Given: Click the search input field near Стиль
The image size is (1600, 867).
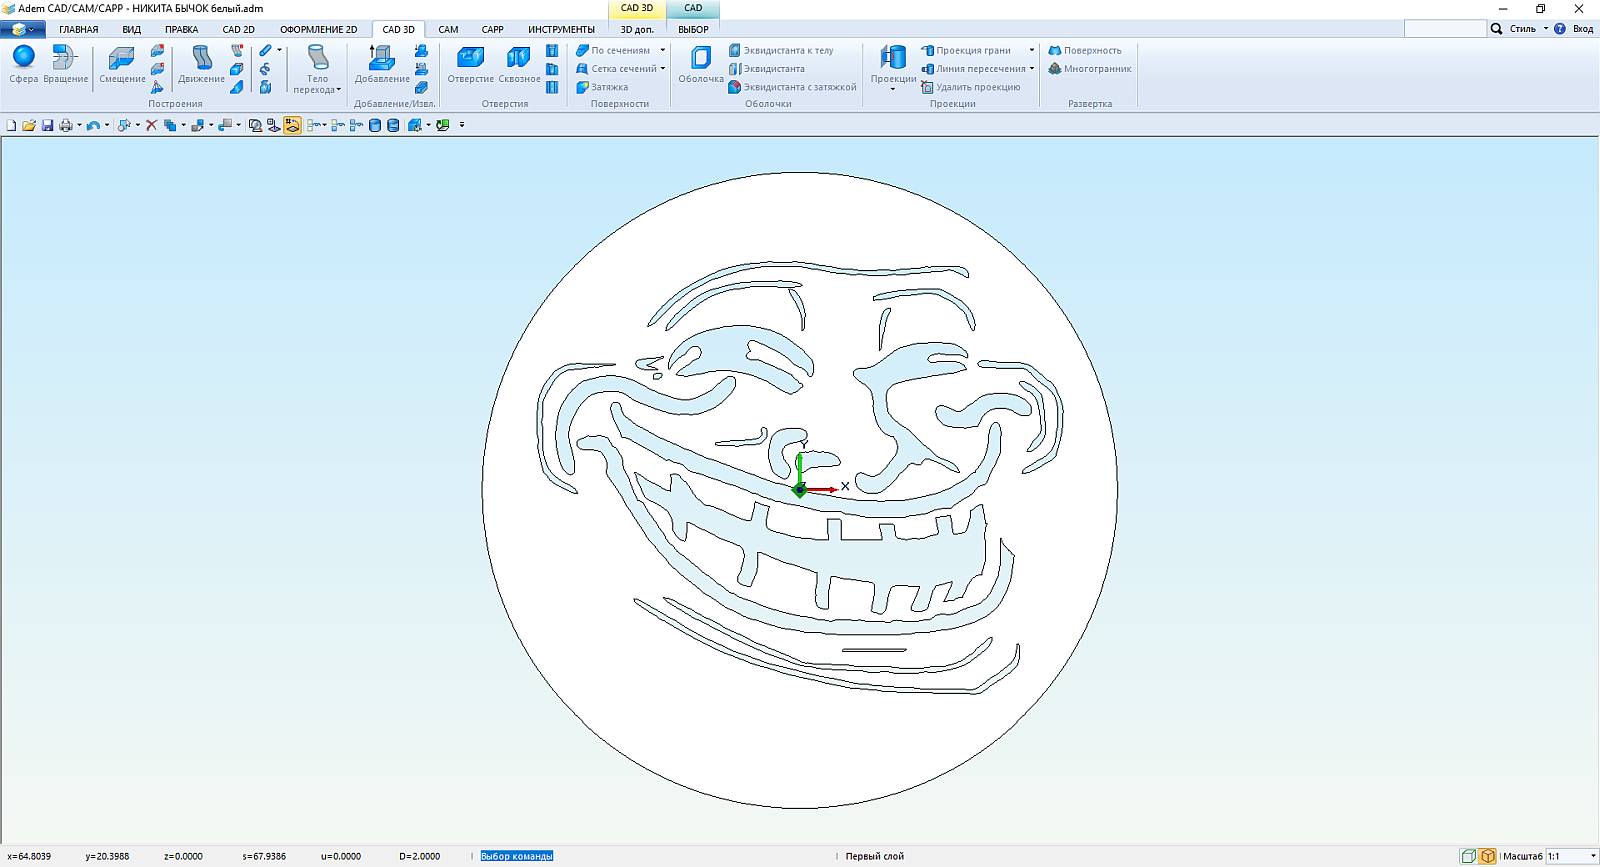Looking at the screenshot, I should point(1445,29).
